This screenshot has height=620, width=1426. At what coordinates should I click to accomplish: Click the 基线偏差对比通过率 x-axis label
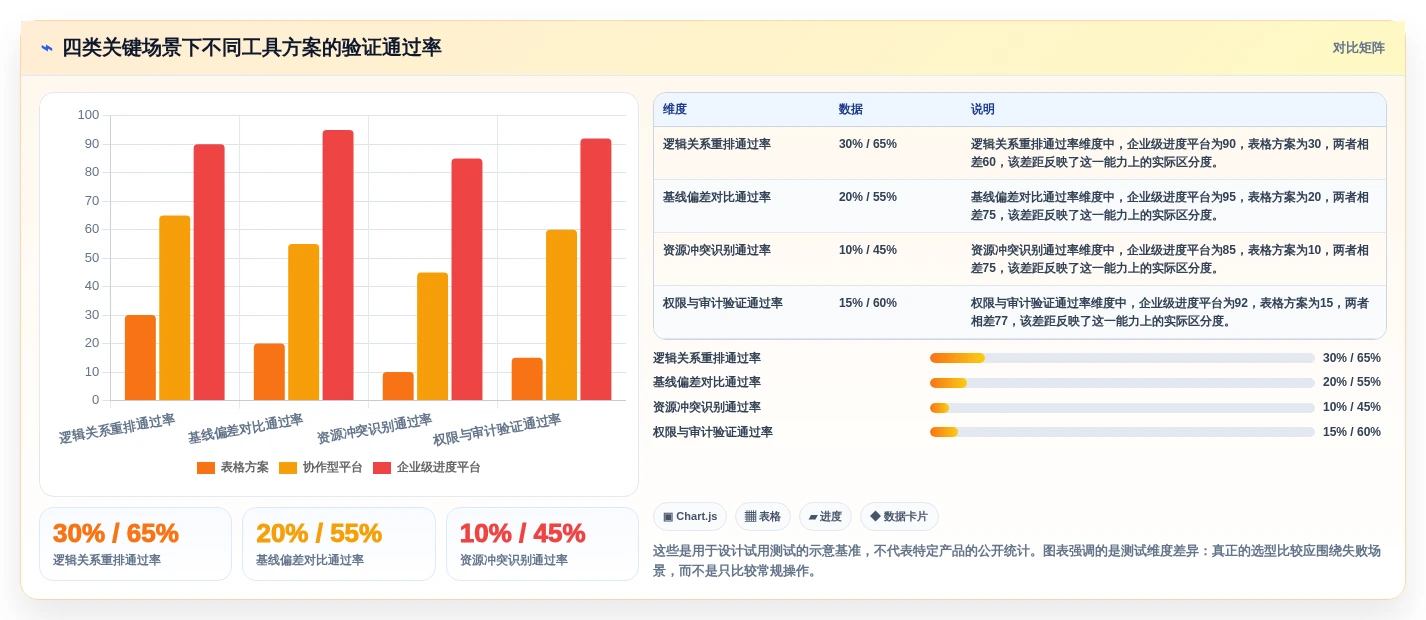pos(245,429)
